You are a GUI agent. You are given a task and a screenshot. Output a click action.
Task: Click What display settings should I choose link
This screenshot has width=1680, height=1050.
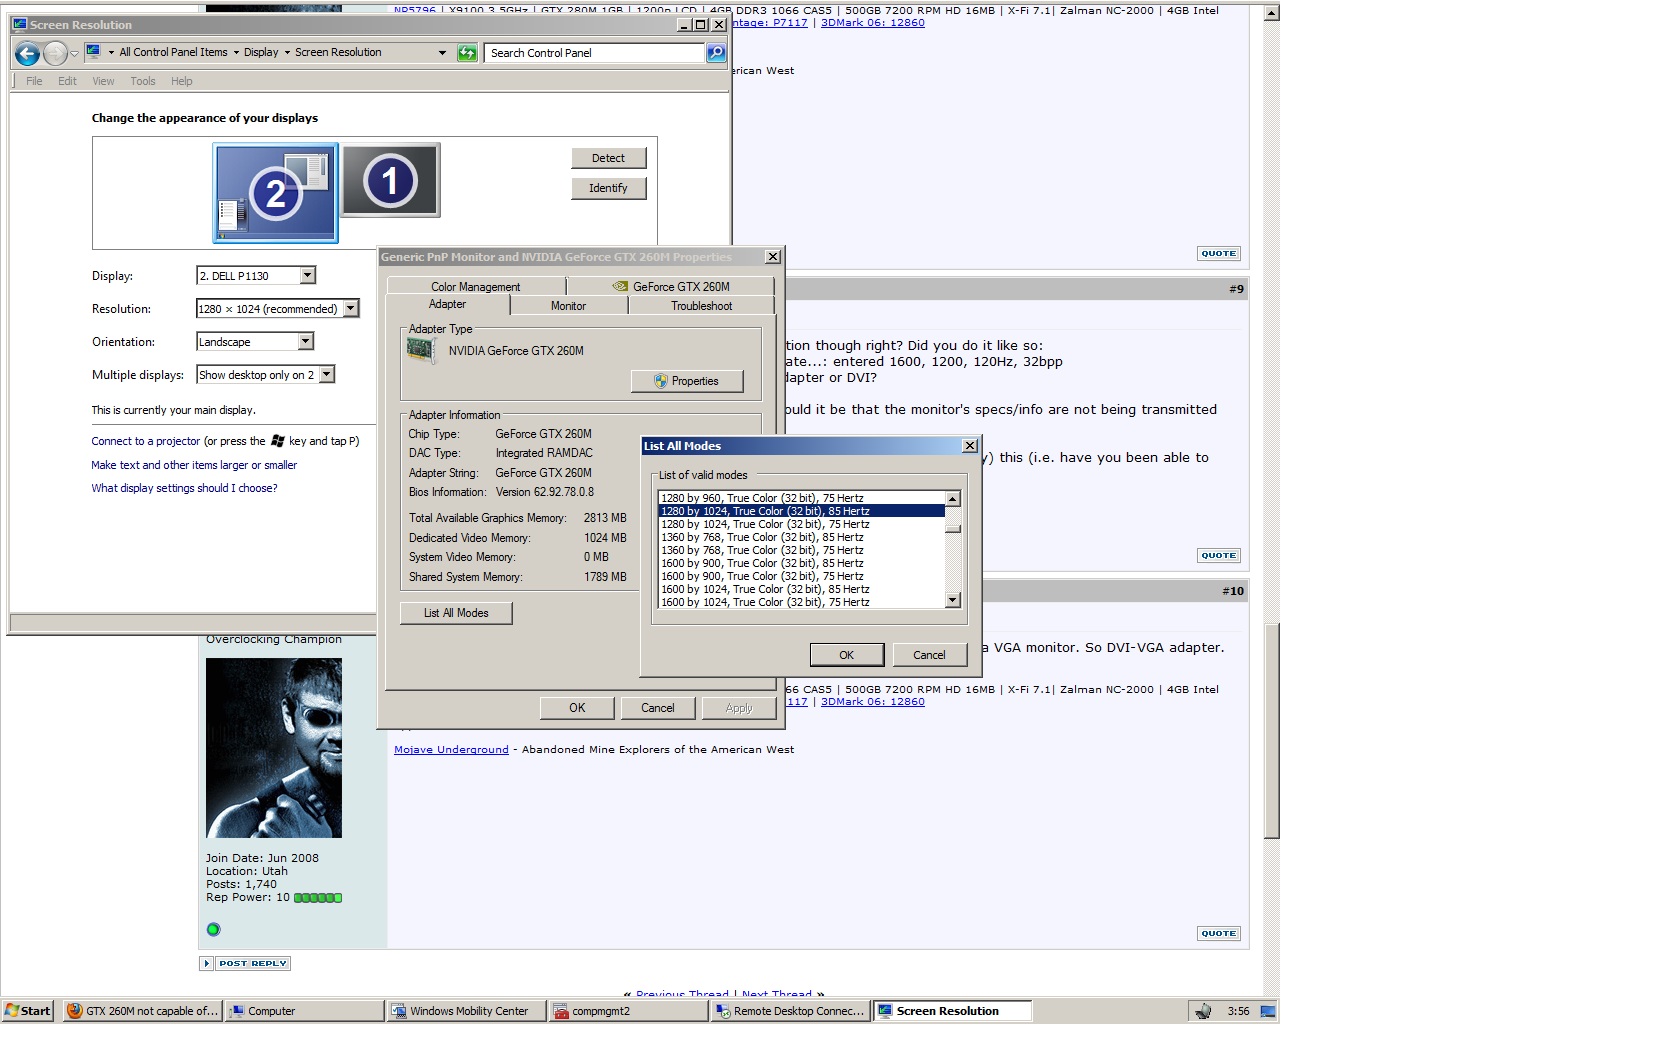184,488
